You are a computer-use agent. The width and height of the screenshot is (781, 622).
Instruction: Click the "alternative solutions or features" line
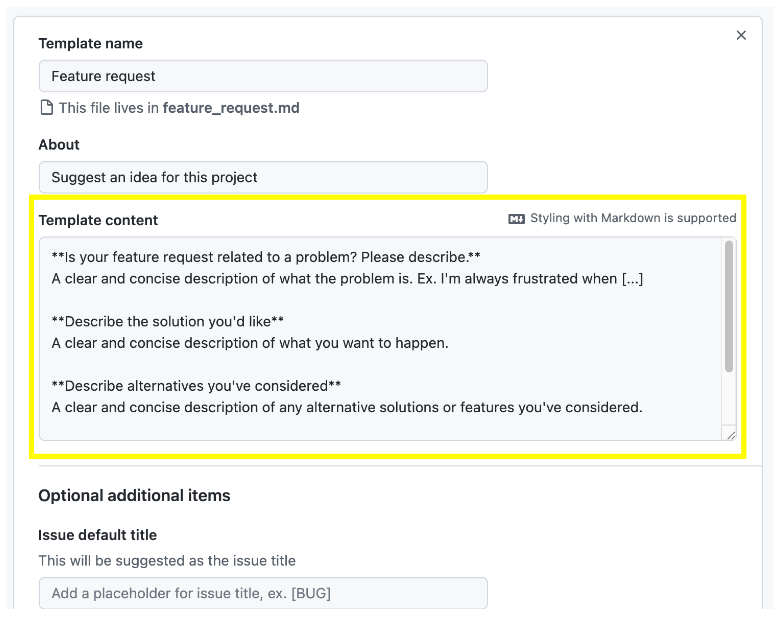[347, 407]
